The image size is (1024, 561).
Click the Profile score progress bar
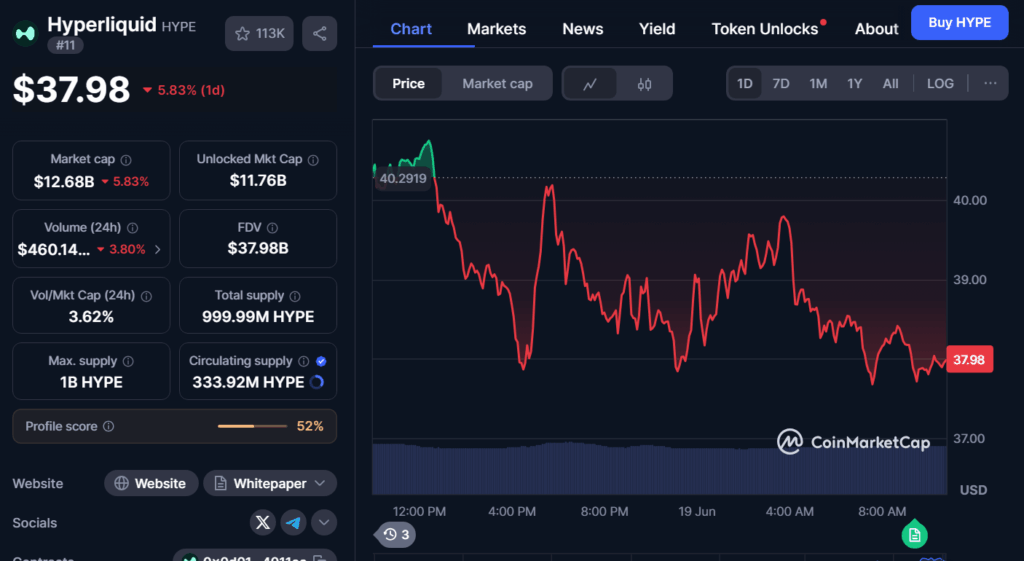[252, 426]
